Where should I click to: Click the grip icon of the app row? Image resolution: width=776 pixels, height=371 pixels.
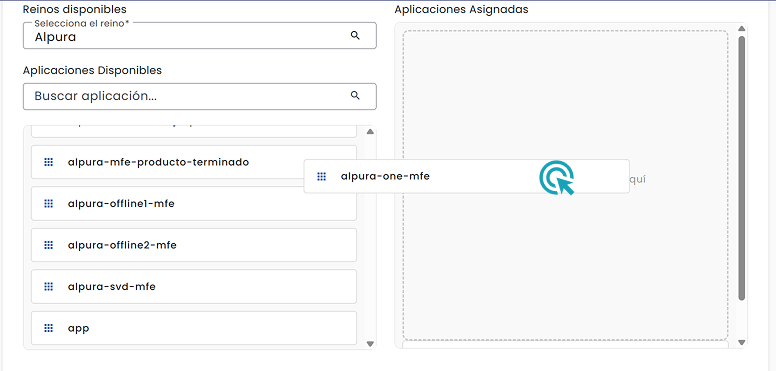coord(48,328)
